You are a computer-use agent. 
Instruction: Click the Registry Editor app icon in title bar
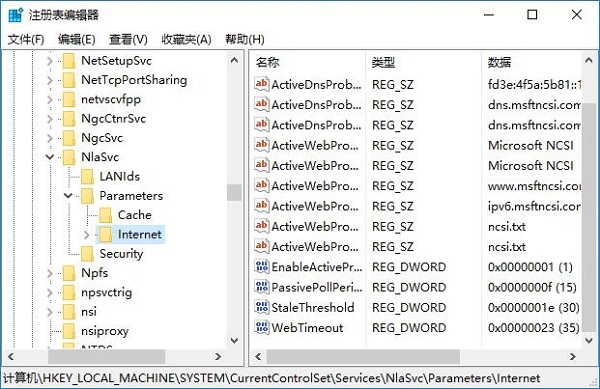[x=15, y=15]
